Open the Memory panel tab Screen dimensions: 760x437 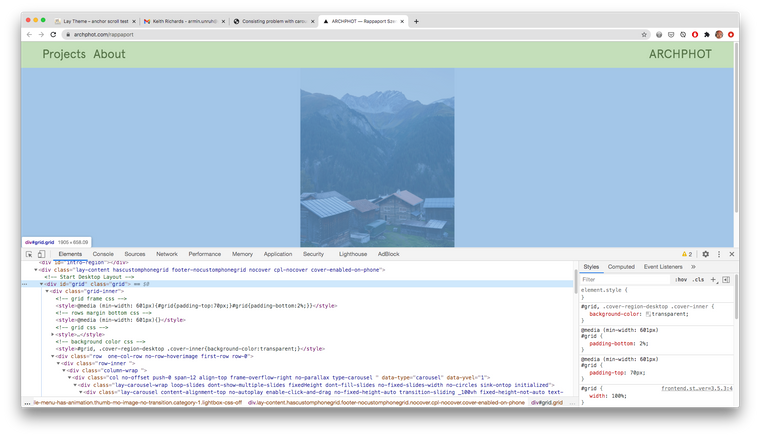[x=242, y=254]
